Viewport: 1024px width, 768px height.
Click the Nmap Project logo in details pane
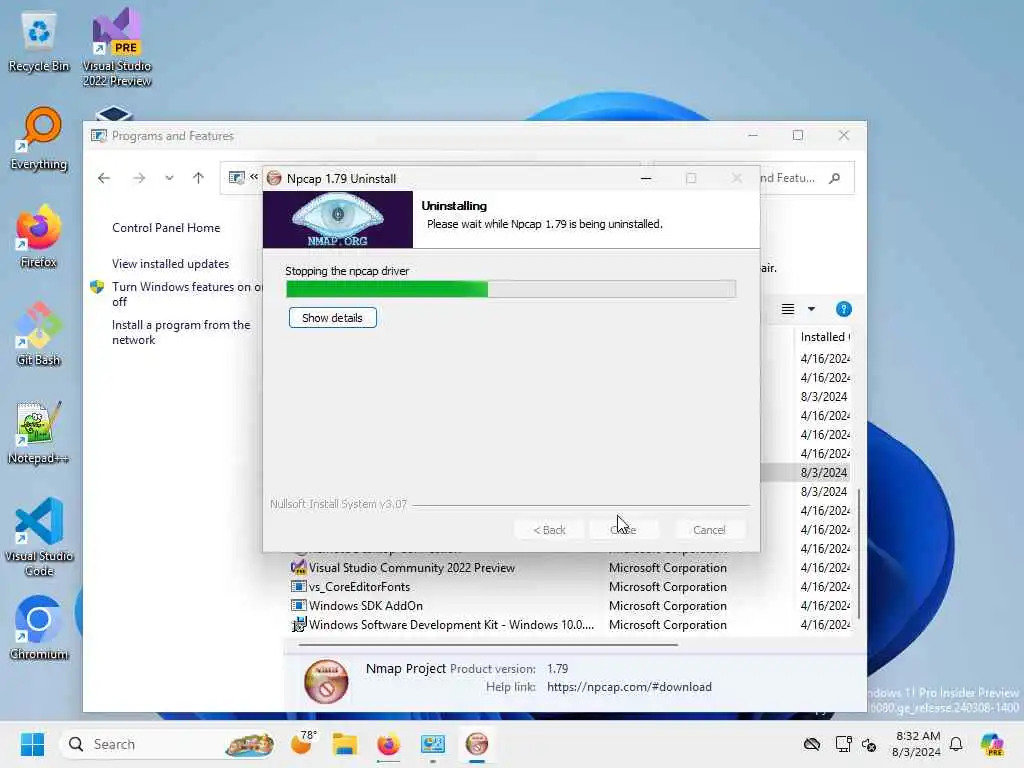tap(325, 681)
